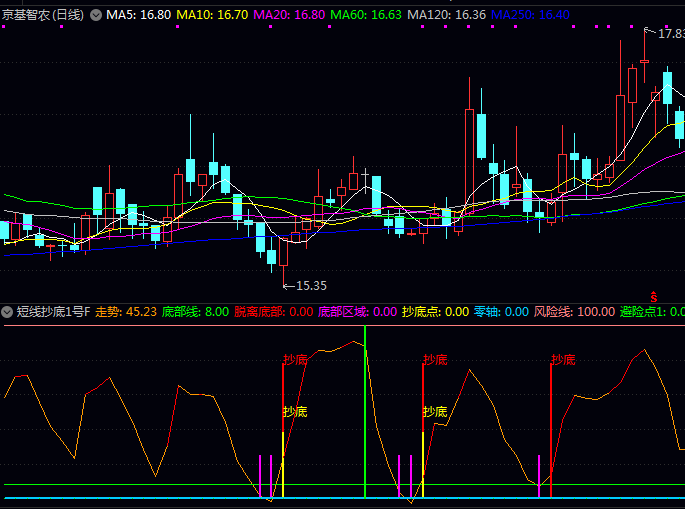Select the MA5 moving average label

(x=137, y=15)
